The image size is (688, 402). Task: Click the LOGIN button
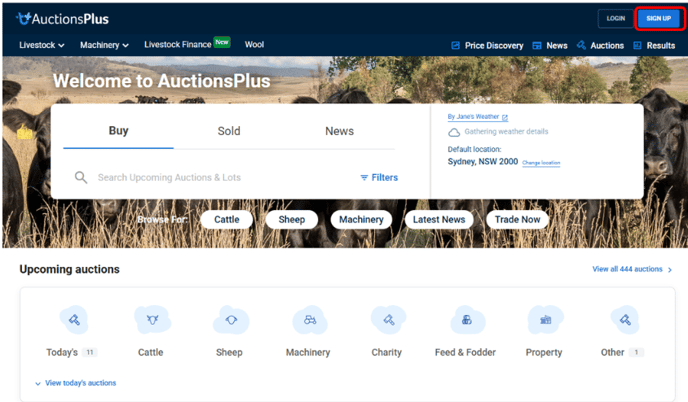pyautogui.click(x=616, y=18)
